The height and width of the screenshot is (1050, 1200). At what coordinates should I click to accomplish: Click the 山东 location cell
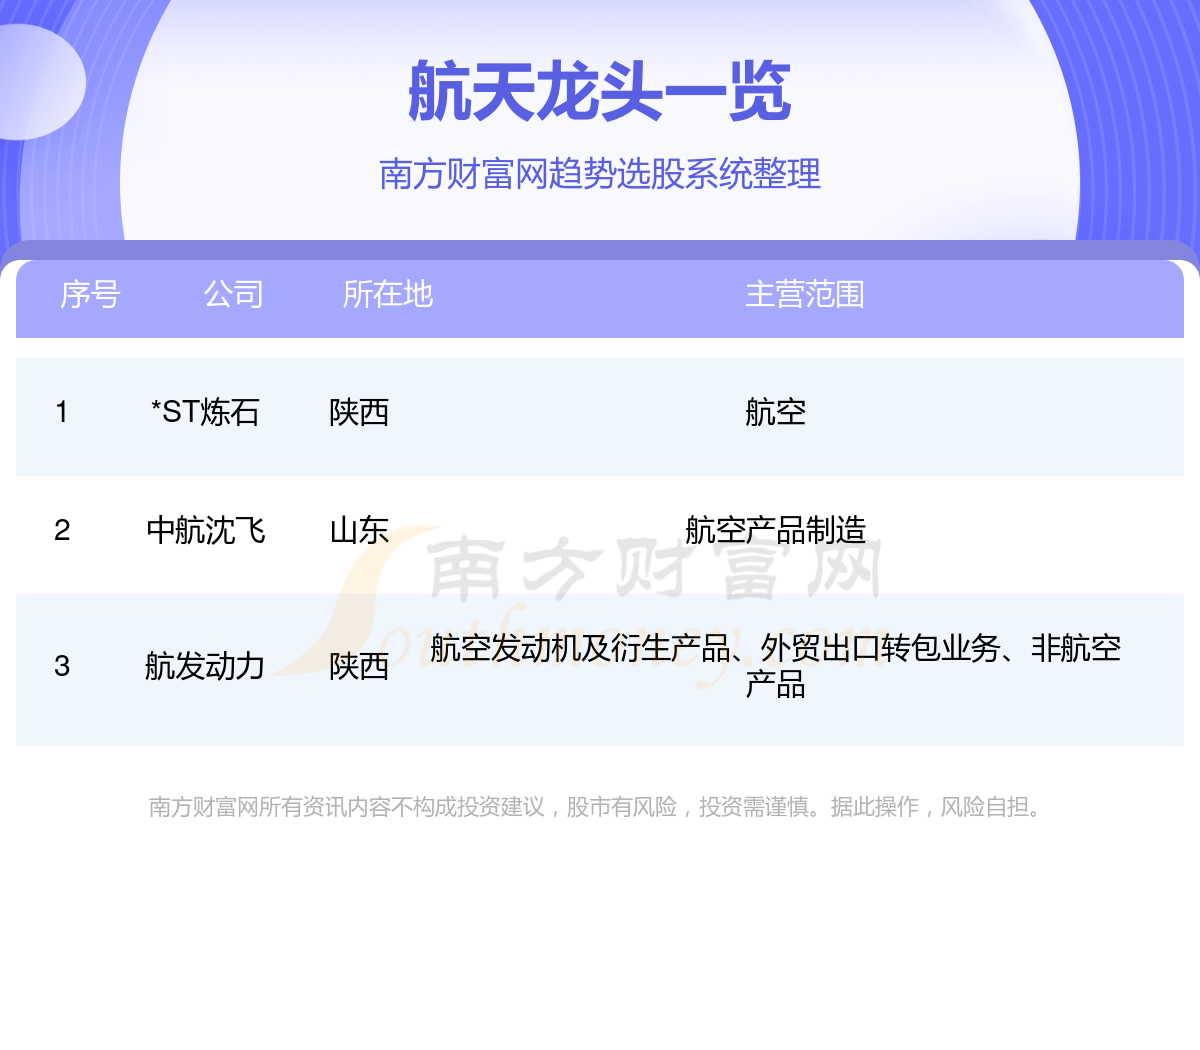pyautogui.click(x=359, y=530)
